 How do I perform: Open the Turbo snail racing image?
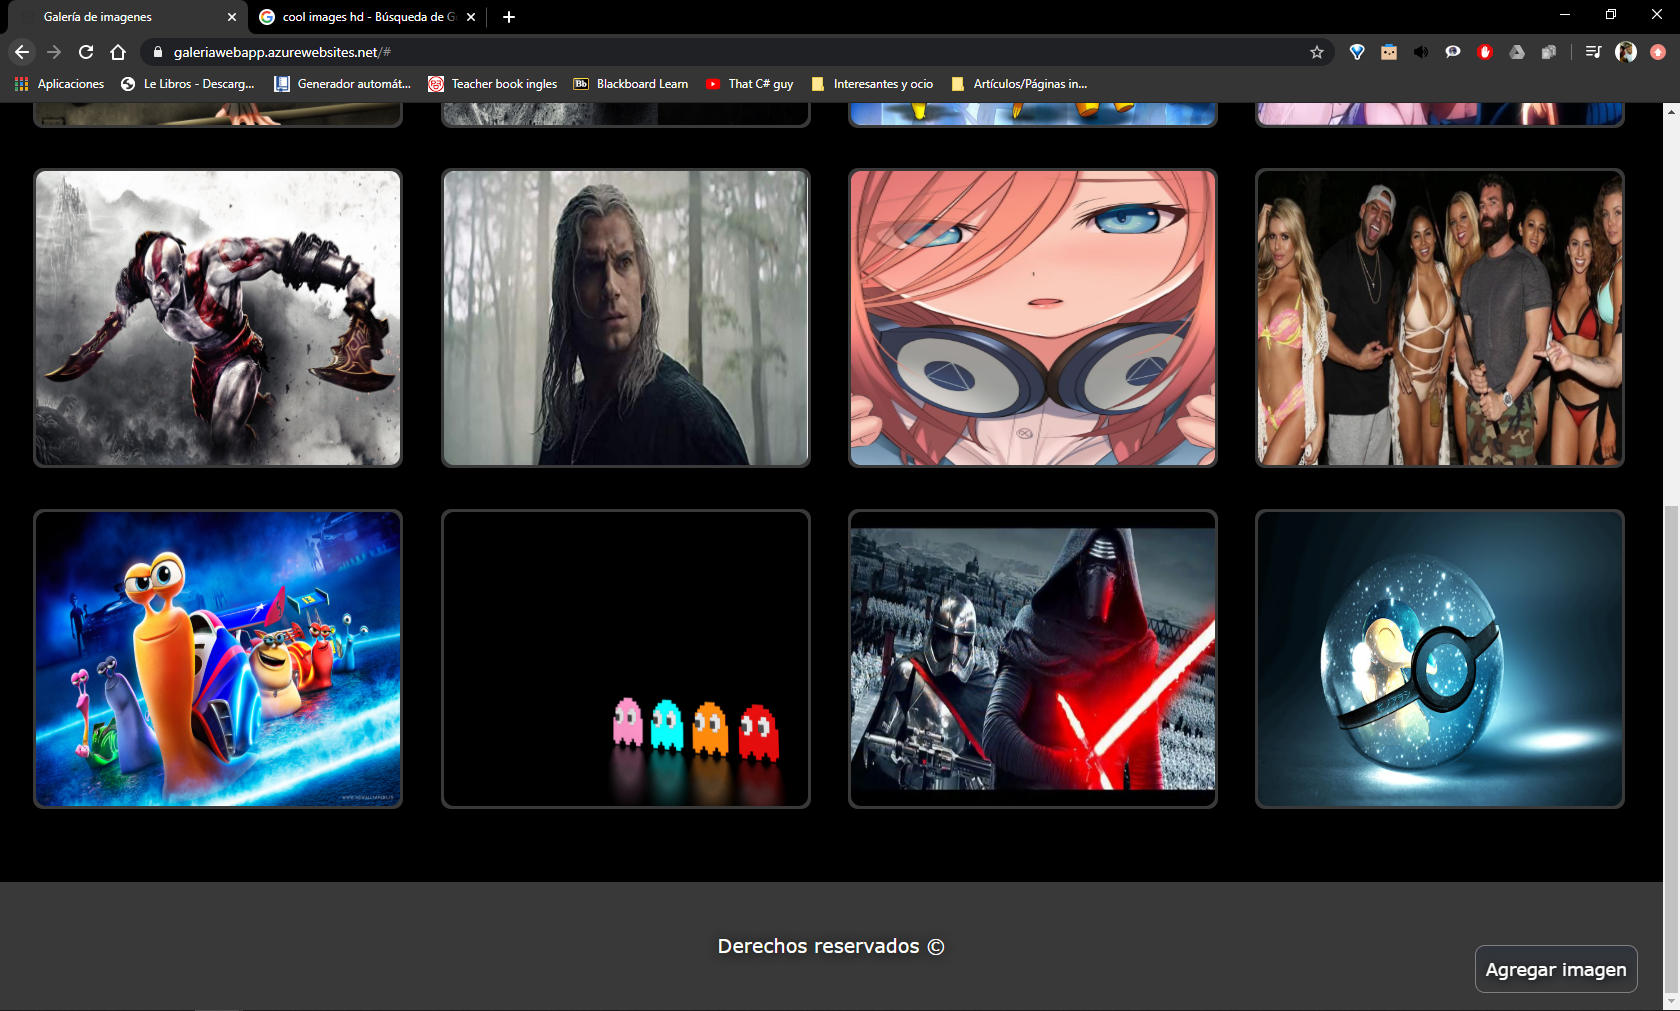[218, 659]
